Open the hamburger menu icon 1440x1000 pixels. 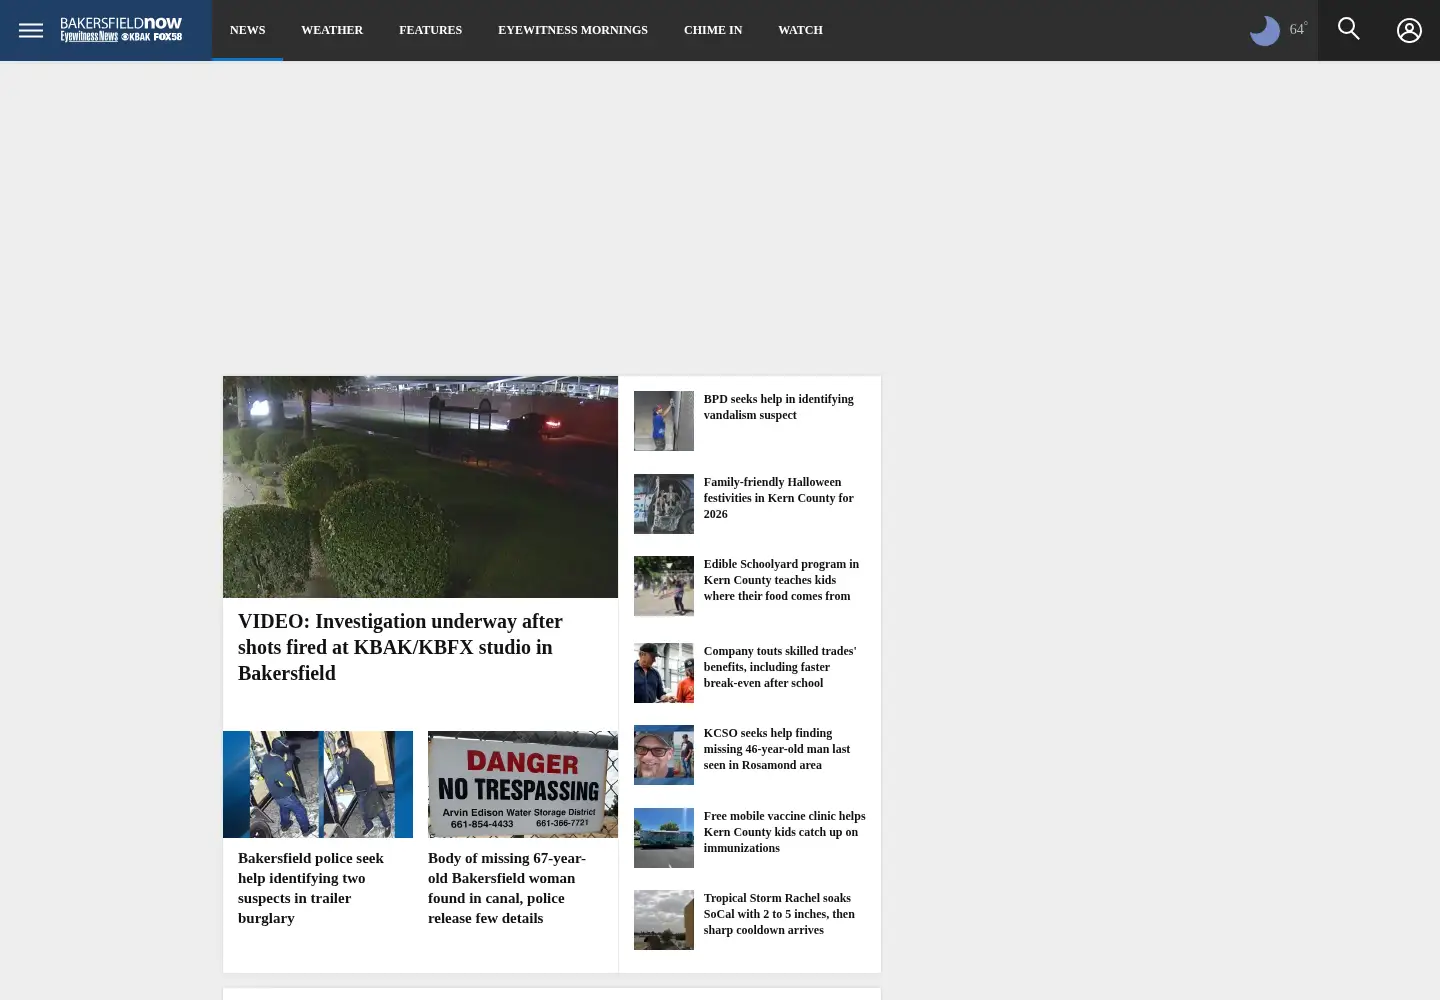coord(31,30)
